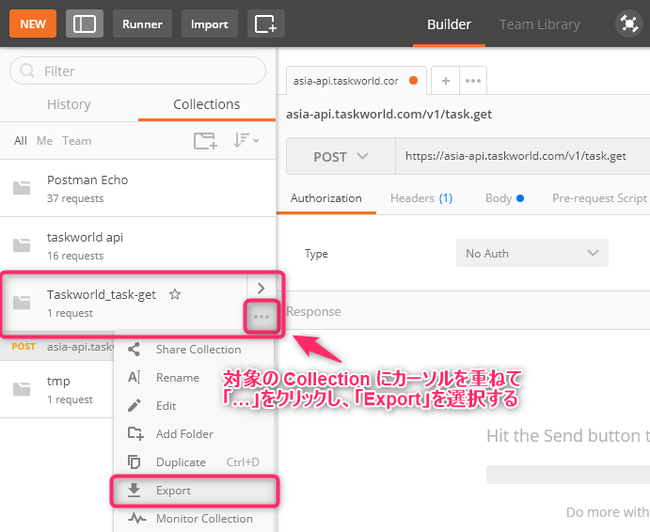Viewport: 650px width, 532px height.
Task: Open the Postman Echo collection
Action: click(x=138, y=188)
